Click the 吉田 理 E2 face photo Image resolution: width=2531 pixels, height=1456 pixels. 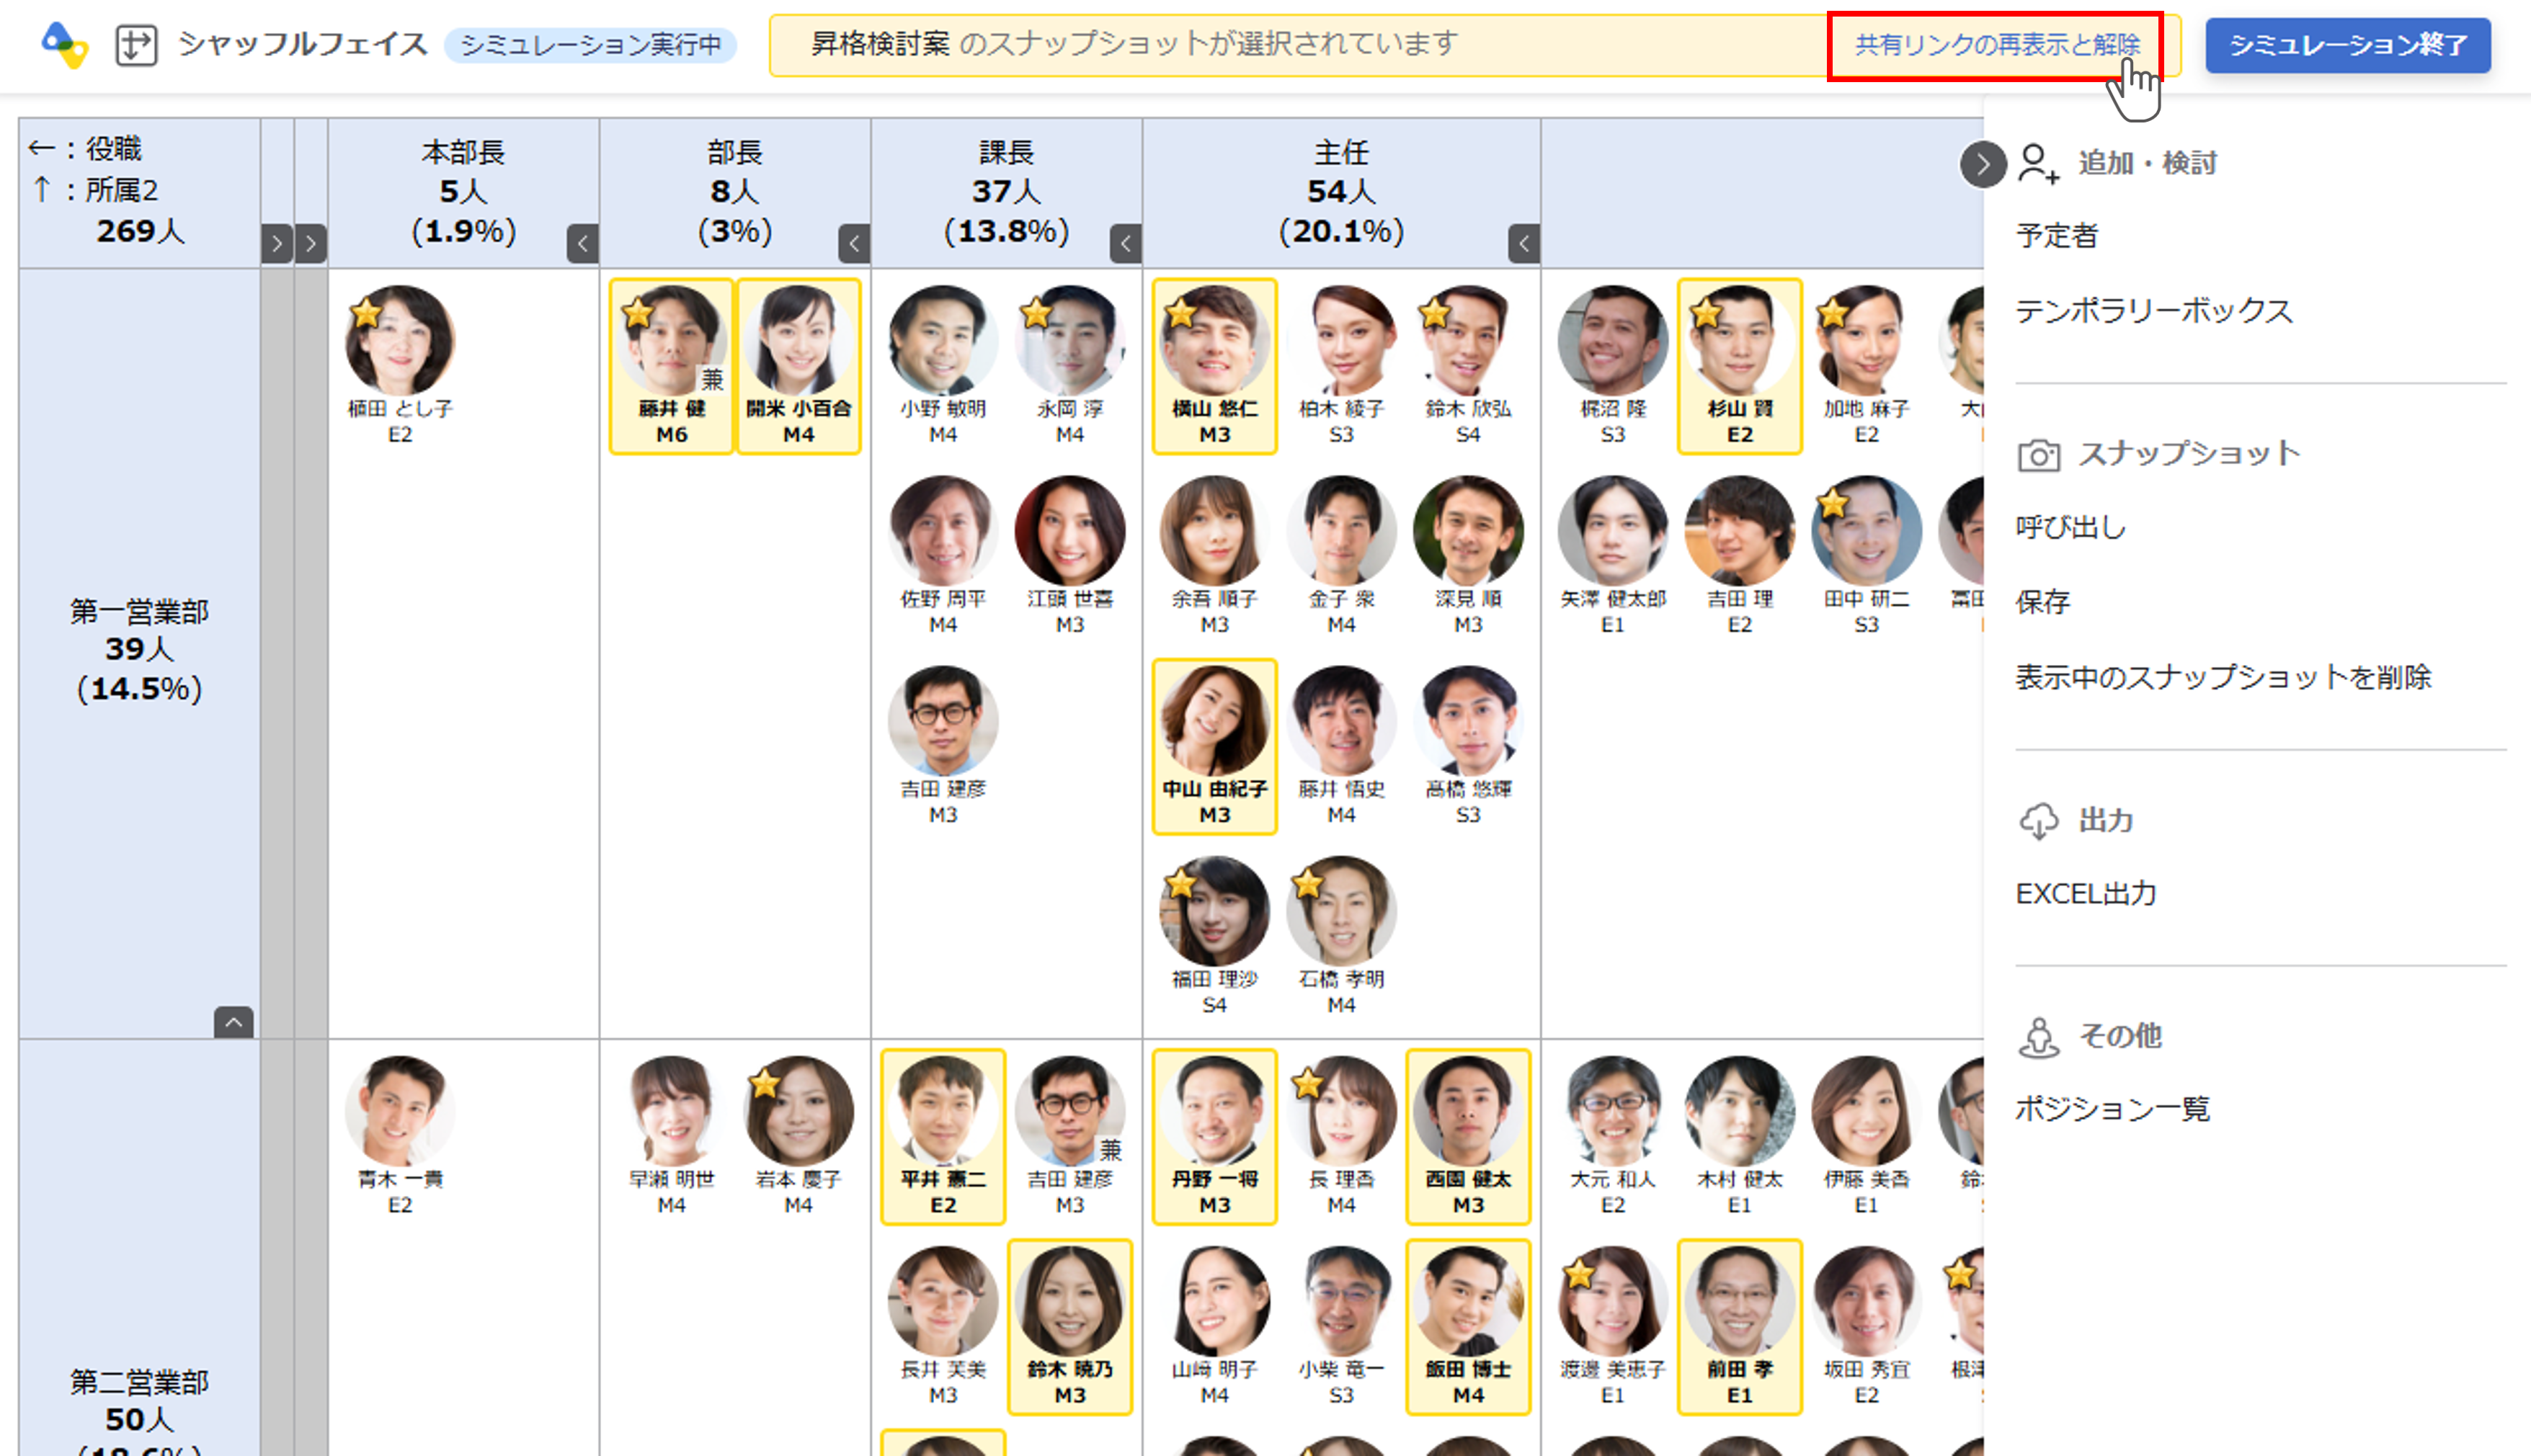click(1739, 530)
